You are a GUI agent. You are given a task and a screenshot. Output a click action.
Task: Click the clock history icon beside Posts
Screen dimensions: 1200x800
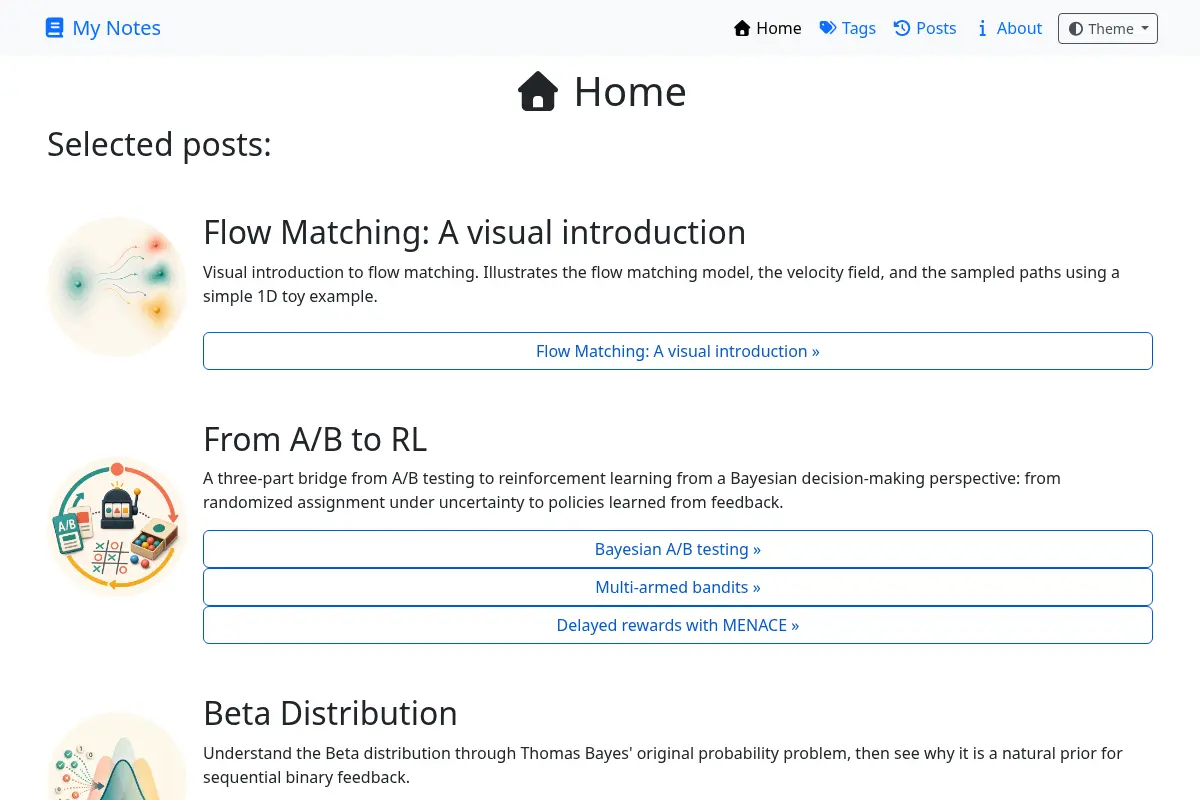902,28
